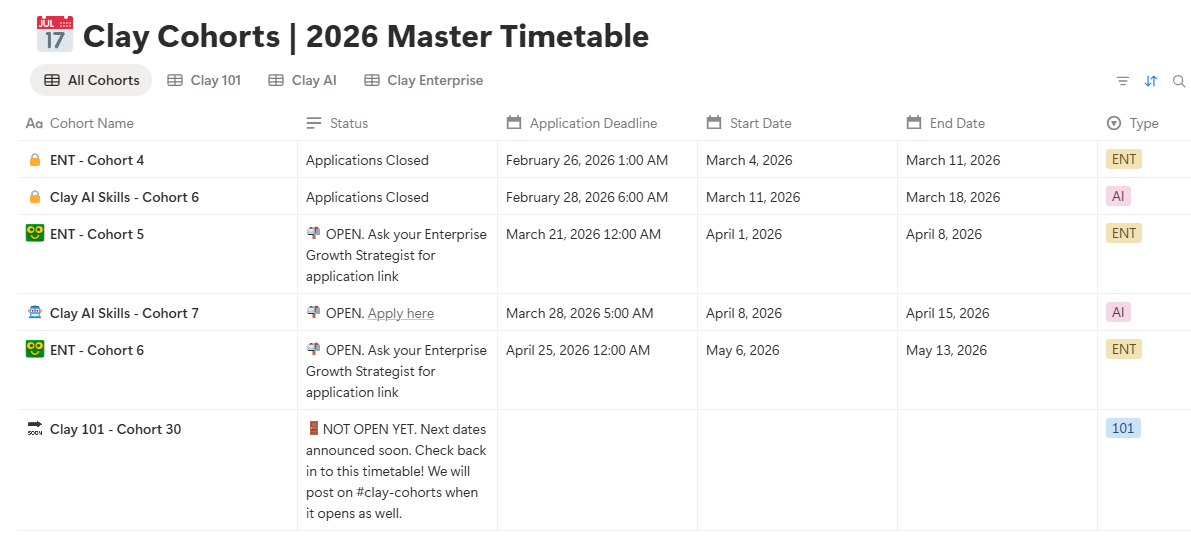
Task: Click green face icon of ENT - Cohort 5
Action: pos(35,233)
